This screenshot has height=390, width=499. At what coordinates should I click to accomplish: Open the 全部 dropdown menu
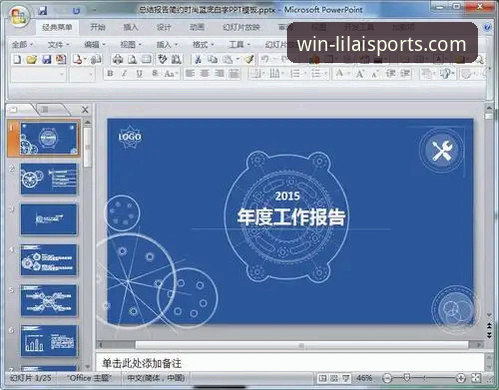[22, 44]
